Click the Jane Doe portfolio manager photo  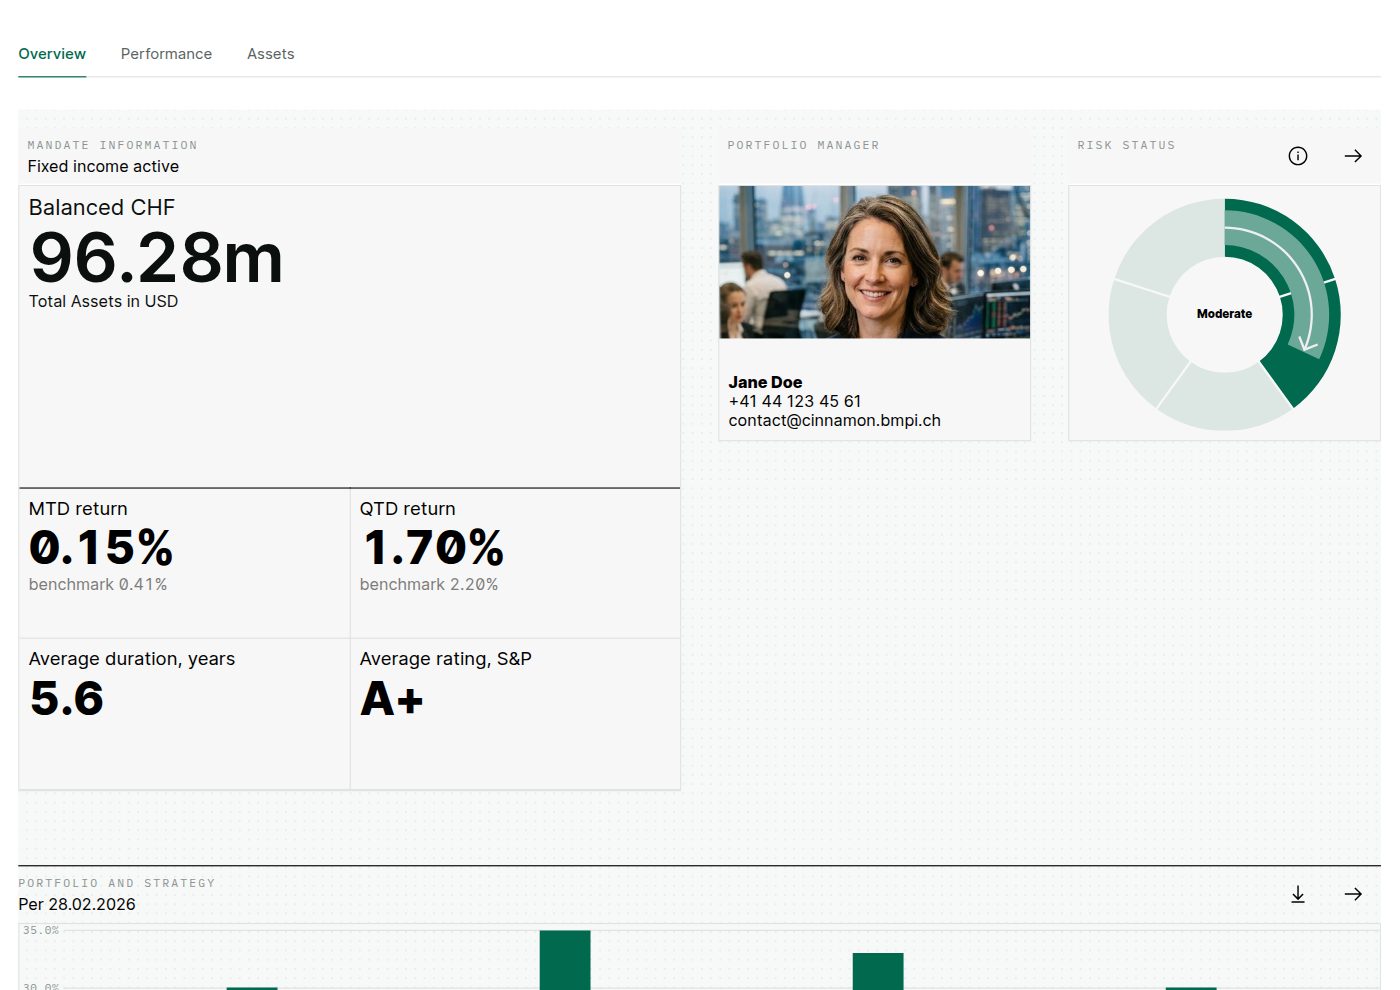[x=874, y=262]
